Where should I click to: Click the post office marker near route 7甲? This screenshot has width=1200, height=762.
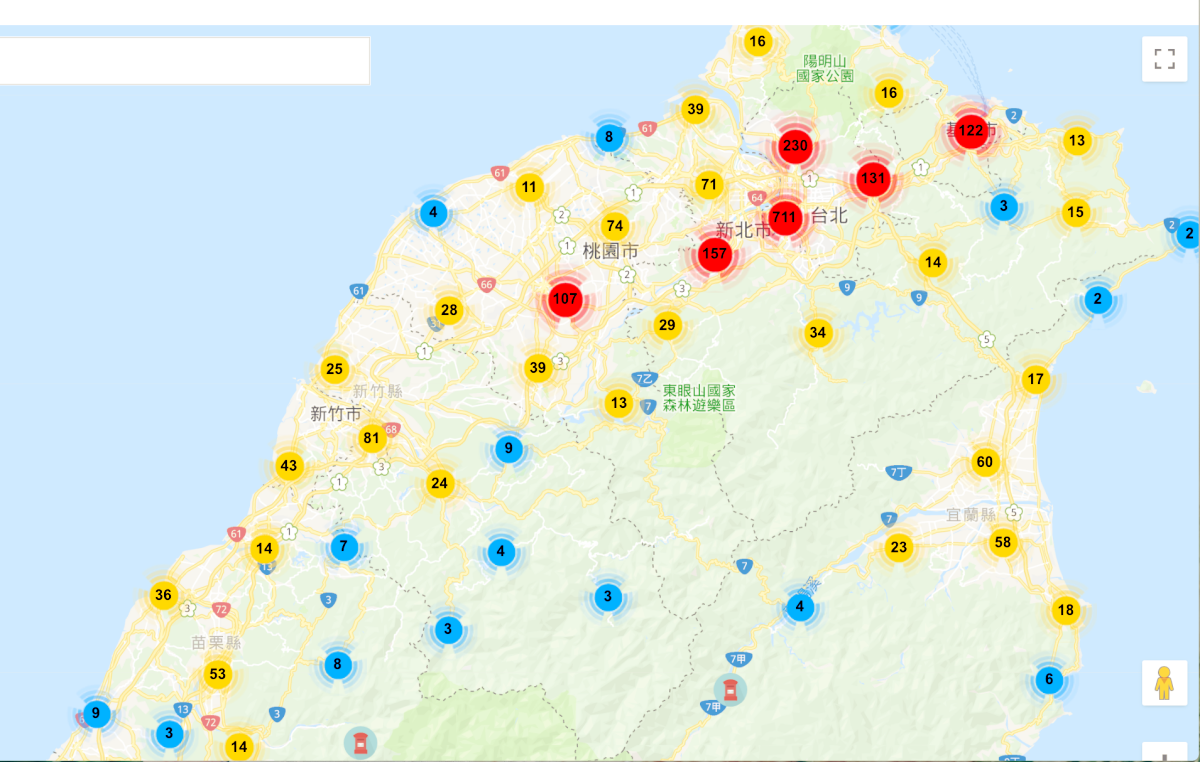[x=730, y=690]
